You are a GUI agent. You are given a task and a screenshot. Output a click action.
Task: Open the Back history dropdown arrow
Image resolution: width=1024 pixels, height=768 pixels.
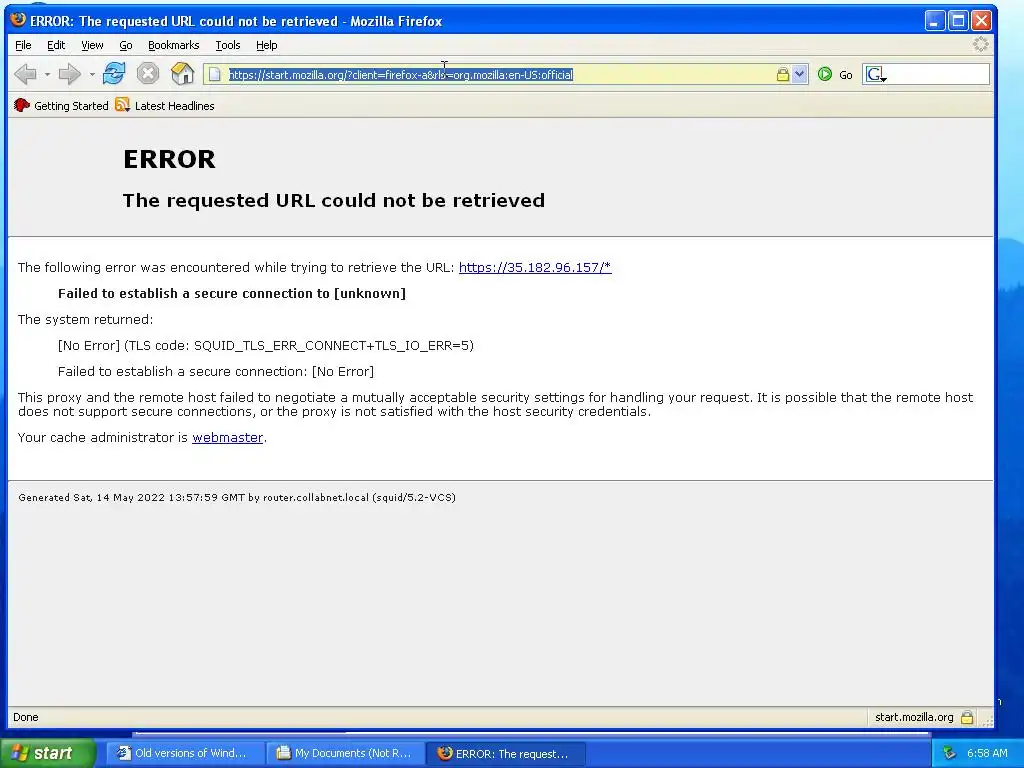(47, 74)
